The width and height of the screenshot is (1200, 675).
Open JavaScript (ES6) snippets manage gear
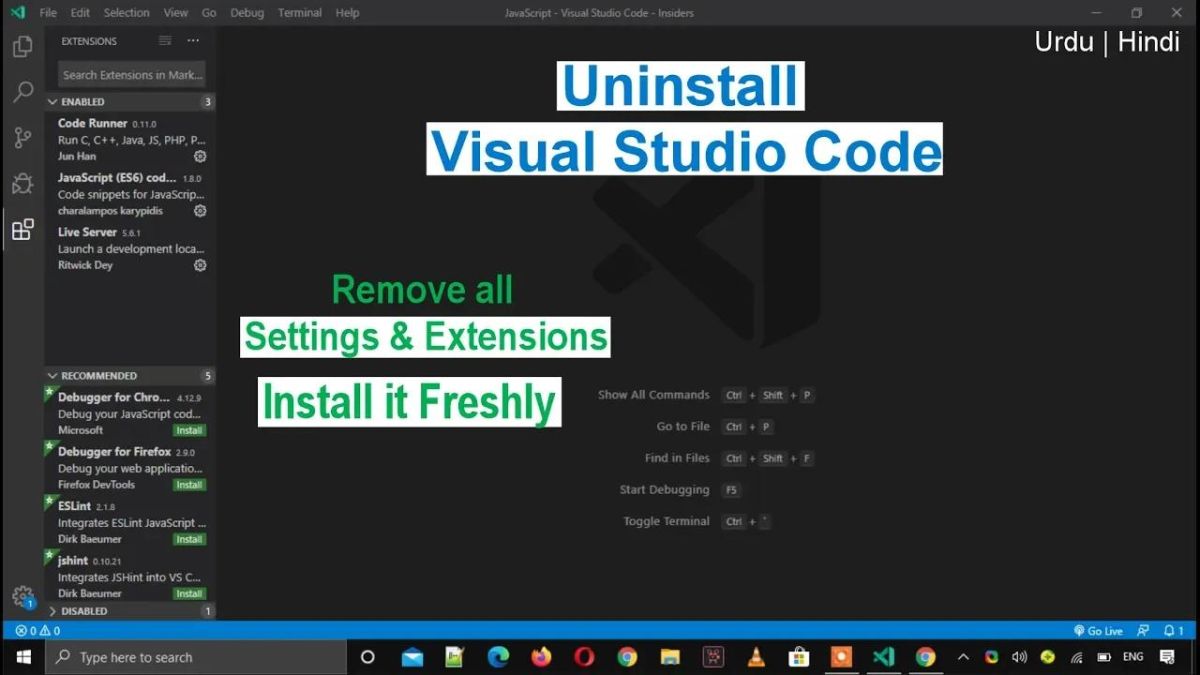(200, 211)
